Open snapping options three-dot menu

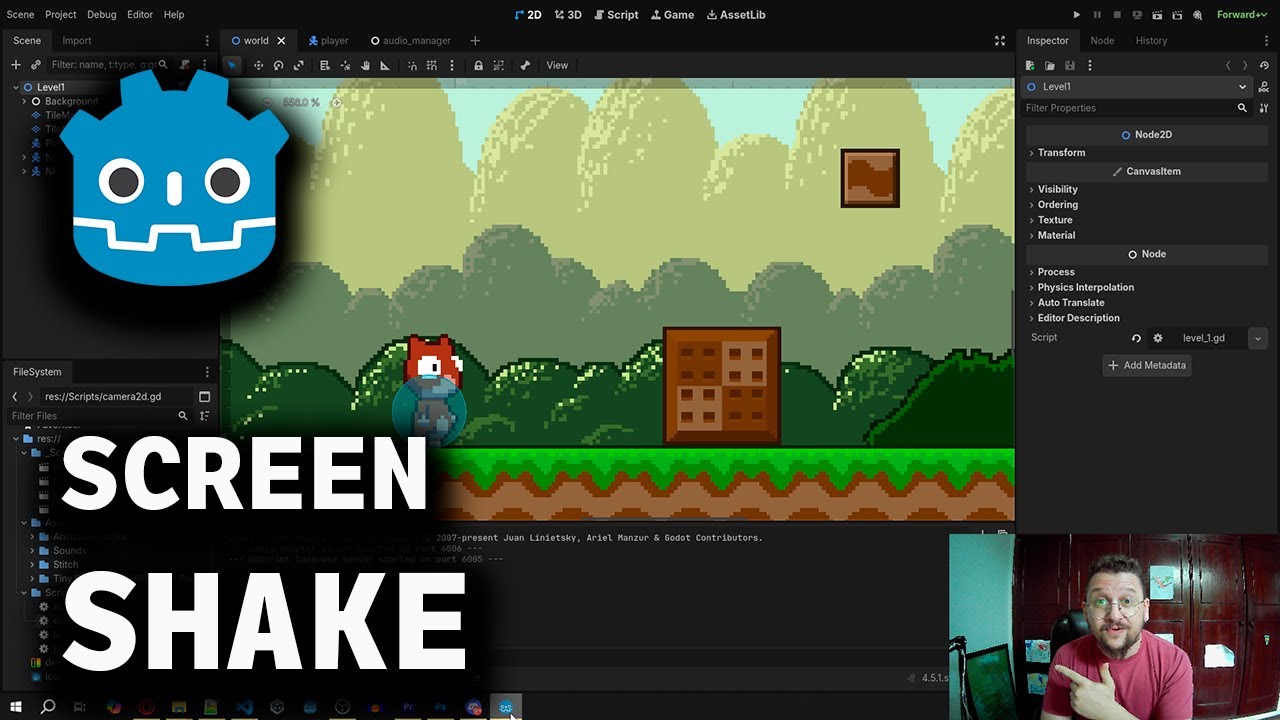pyautogui.click(x=452, y=65)
